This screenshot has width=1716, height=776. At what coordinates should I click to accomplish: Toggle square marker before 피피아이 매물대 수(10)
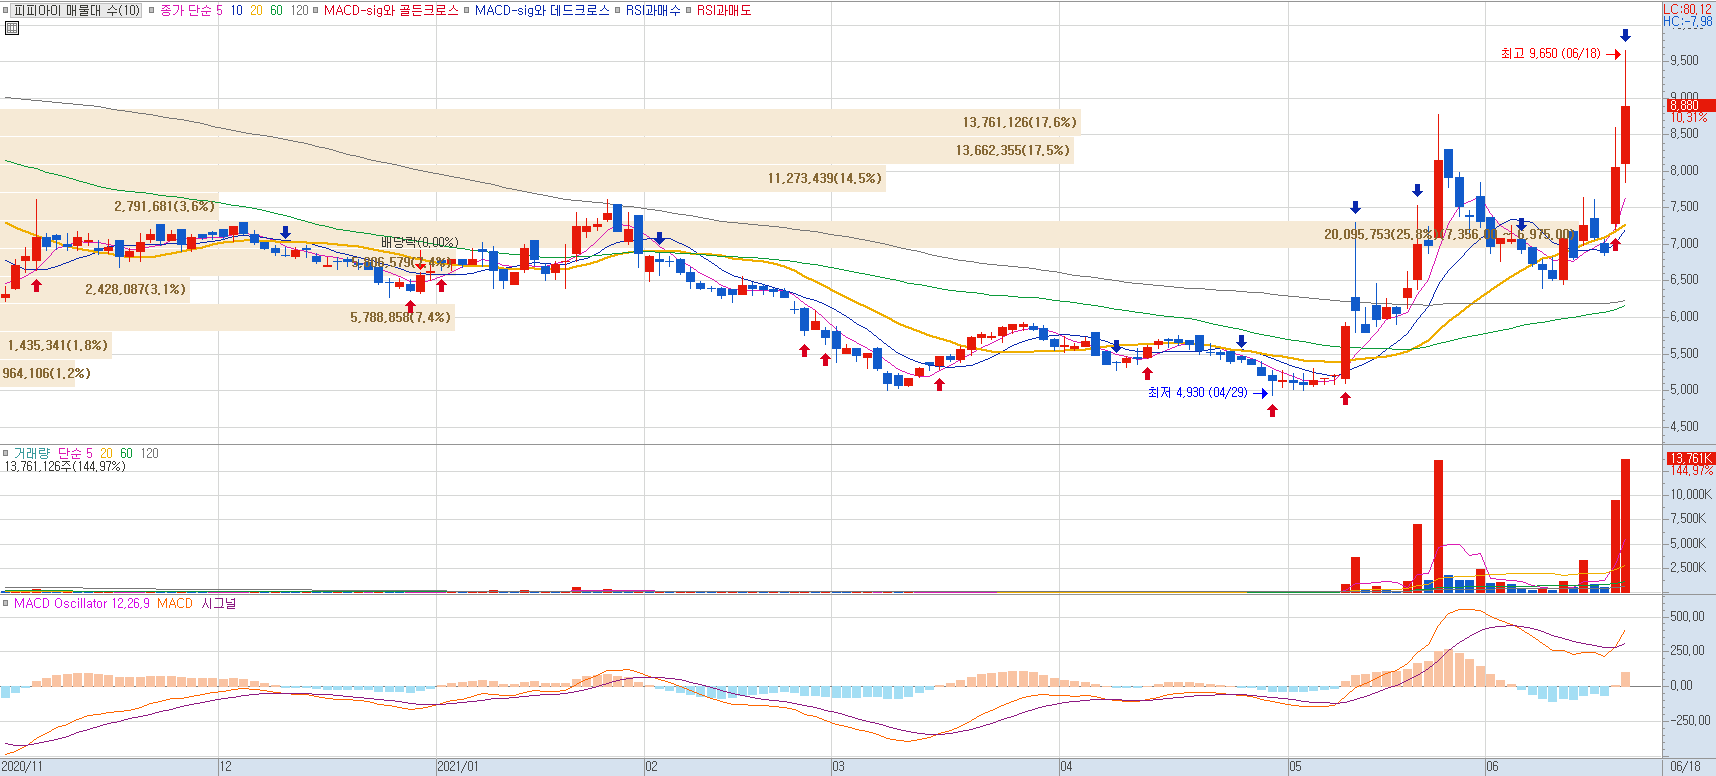pyautogui.click(x=5, y=10)
